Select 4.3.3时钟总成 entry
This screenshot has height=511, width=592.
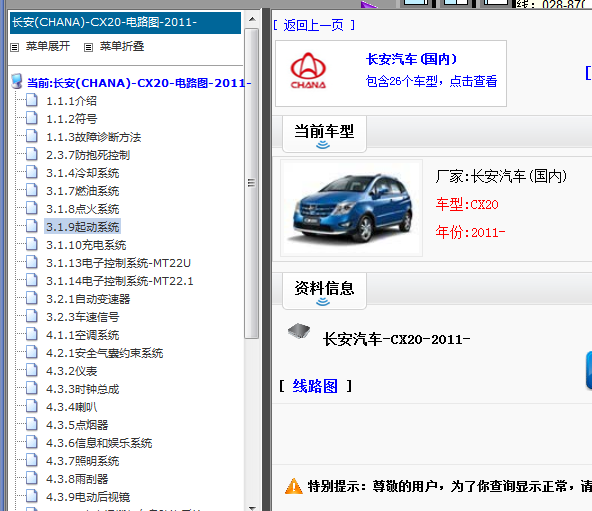coord(82,389)
